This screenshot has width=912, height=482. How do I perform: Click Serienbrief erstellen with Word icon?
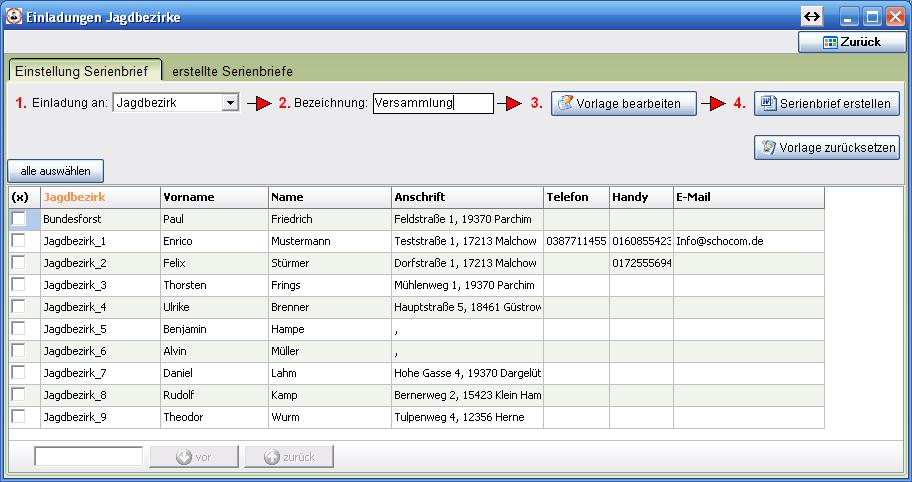[826, 103]
